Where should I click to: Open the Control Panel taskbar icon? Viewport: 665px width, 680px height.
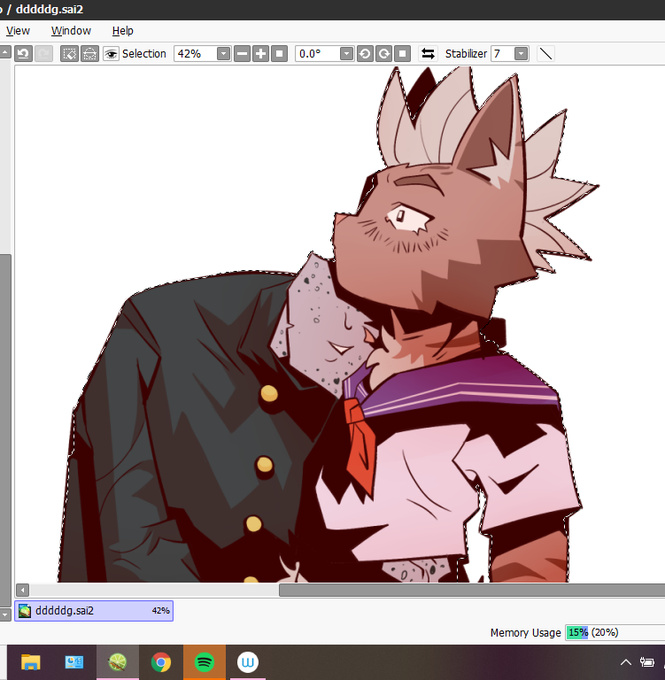click(74, 662)
